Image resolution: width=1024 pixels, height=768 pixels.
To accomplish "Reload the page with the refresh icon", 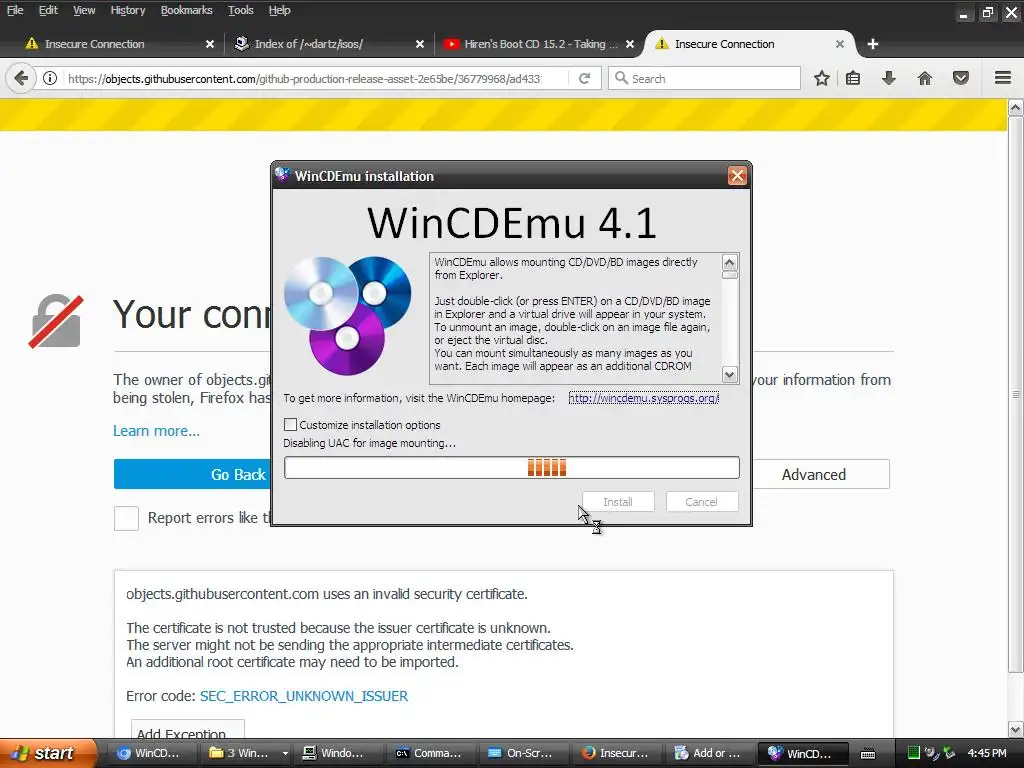I will point(584,78).
